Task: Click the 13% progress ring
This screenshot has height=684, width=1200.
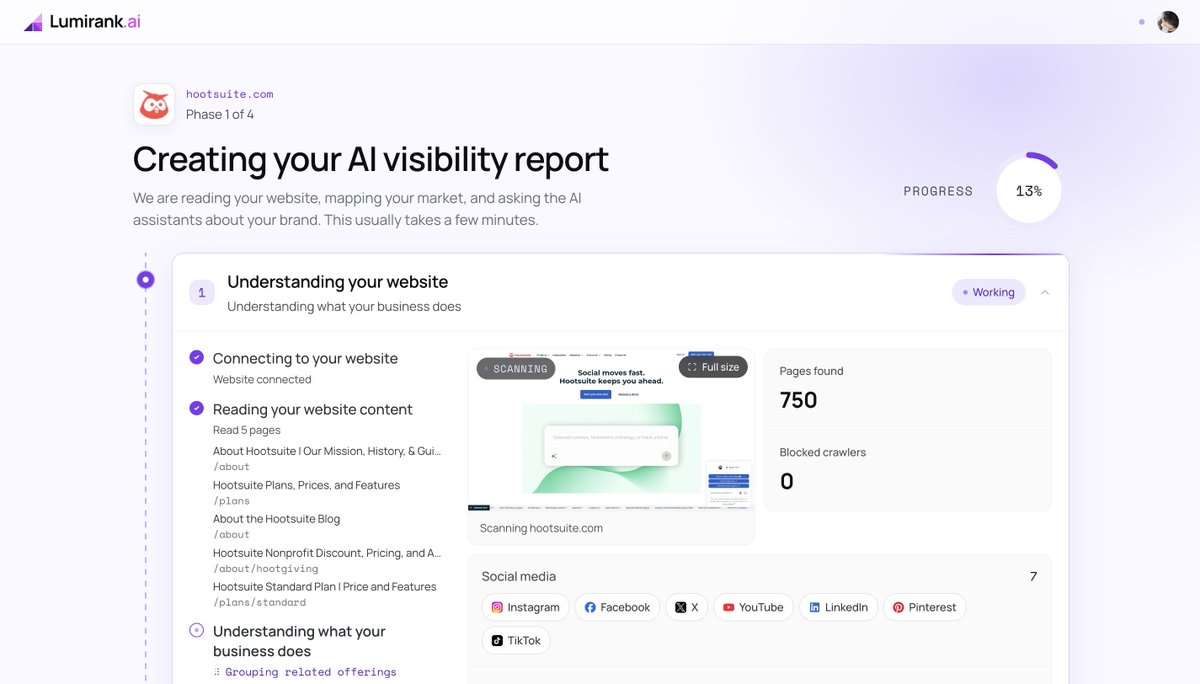Action: 1028,190
